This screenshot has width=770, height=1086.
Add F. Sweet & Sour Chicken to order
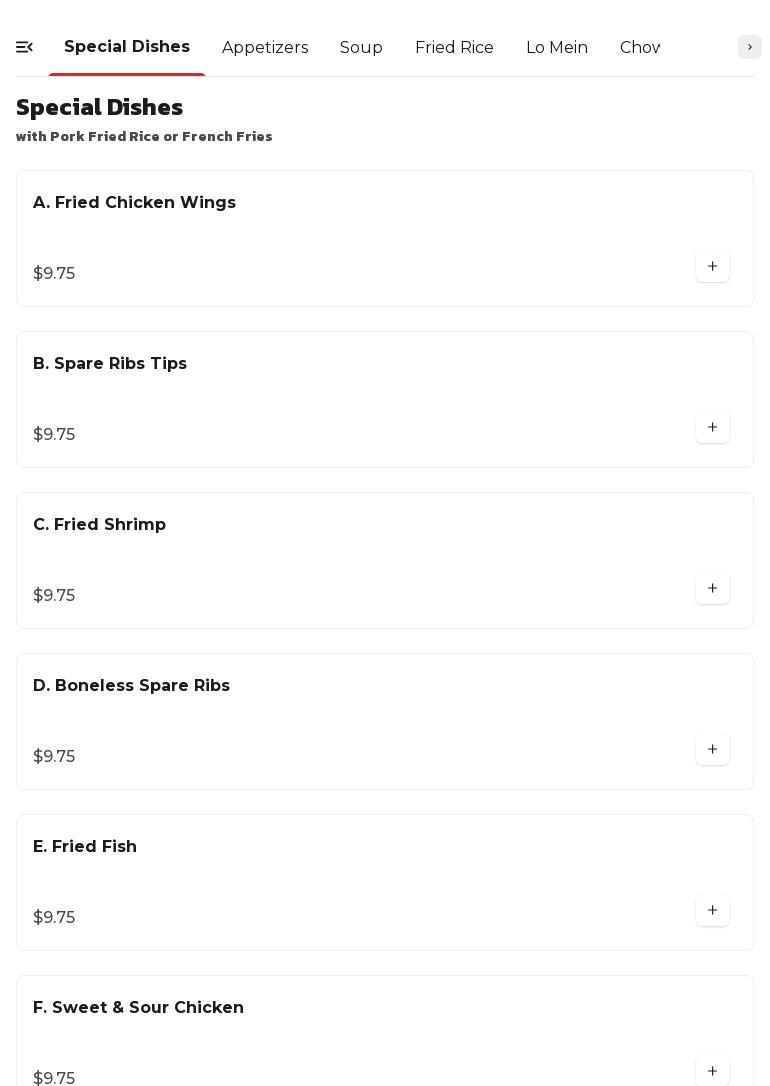click(712, 1071)
